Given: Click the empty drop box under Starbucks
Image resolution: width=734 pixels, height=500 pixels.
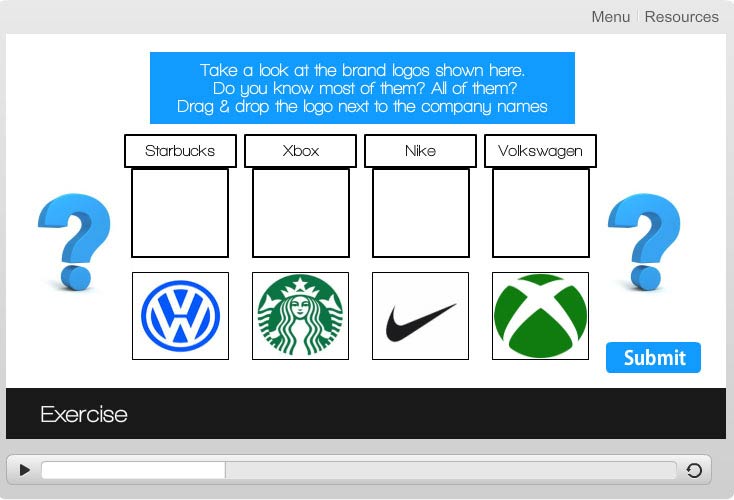Looking at the screenshot, I should coord(180,213).
